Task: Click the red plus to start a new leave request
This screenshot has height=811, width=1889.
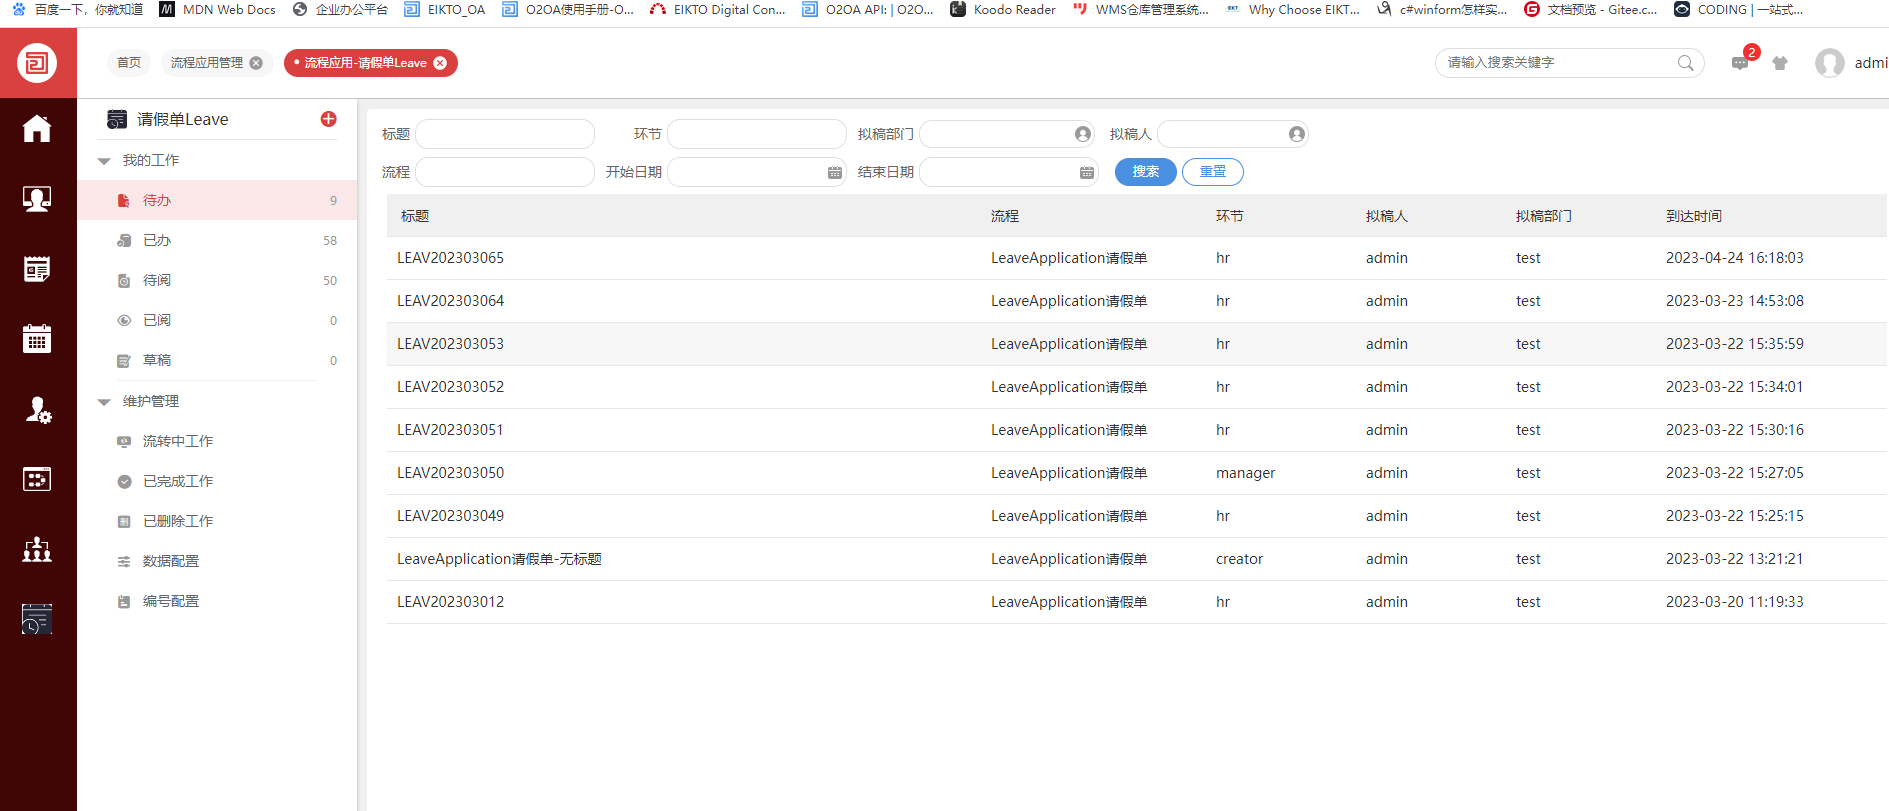Action: pos(328,119)
